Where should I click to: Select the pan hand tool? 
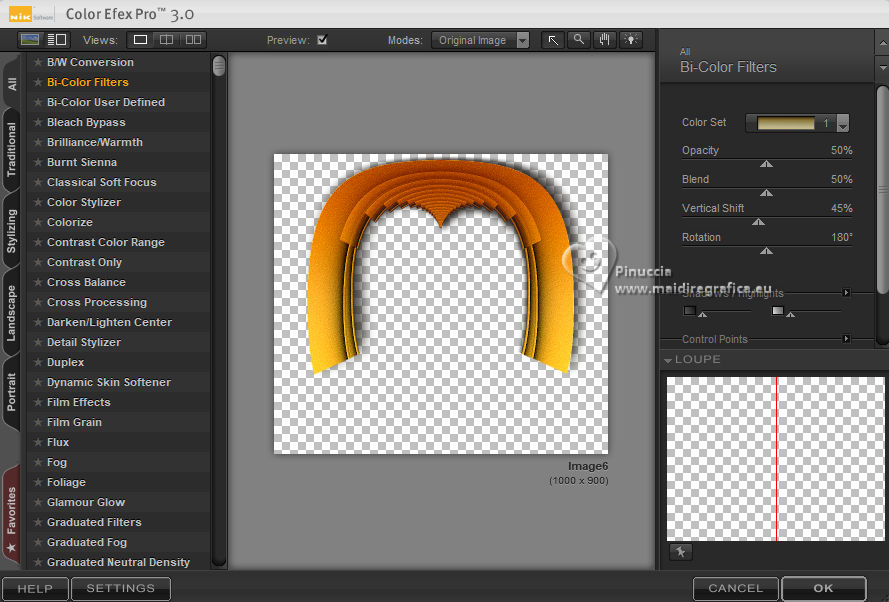point(604,40)
